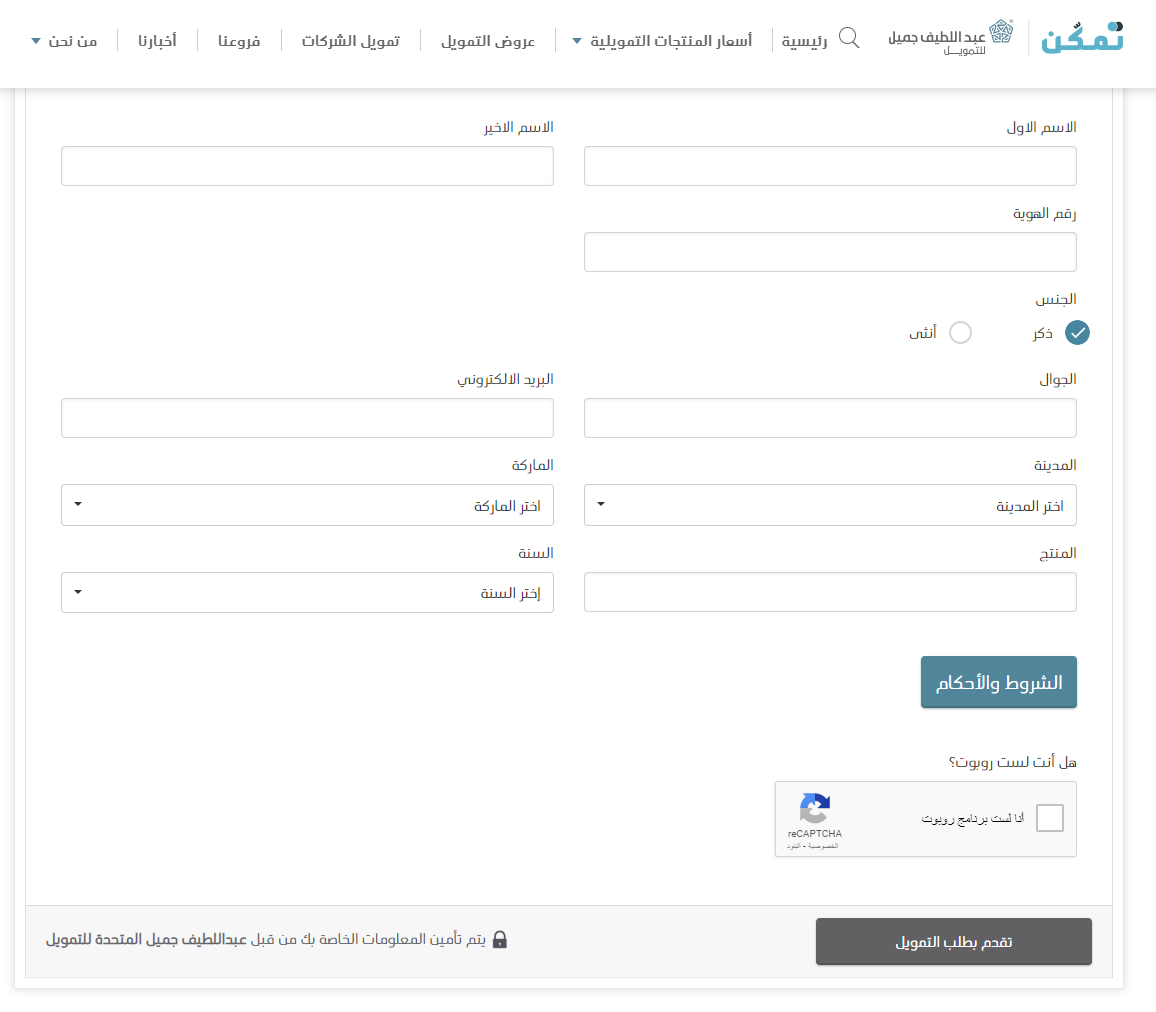The image size is (1156, 1012).
Task: Submit with تقدم بطلب التمويل button
Action: [953, 941]
